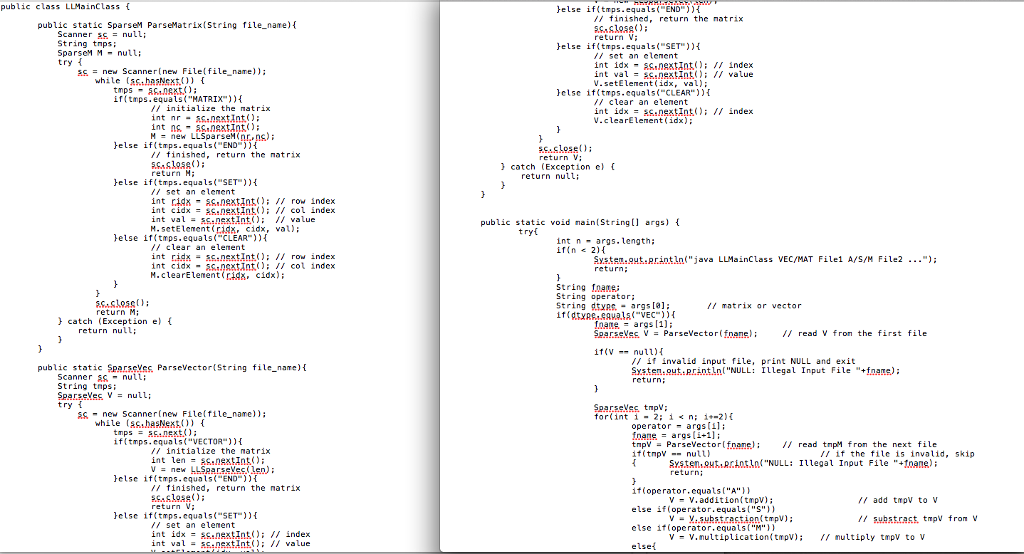
Task: Click the 'String dtype = args[0];' statement
Action: point(613,306)
